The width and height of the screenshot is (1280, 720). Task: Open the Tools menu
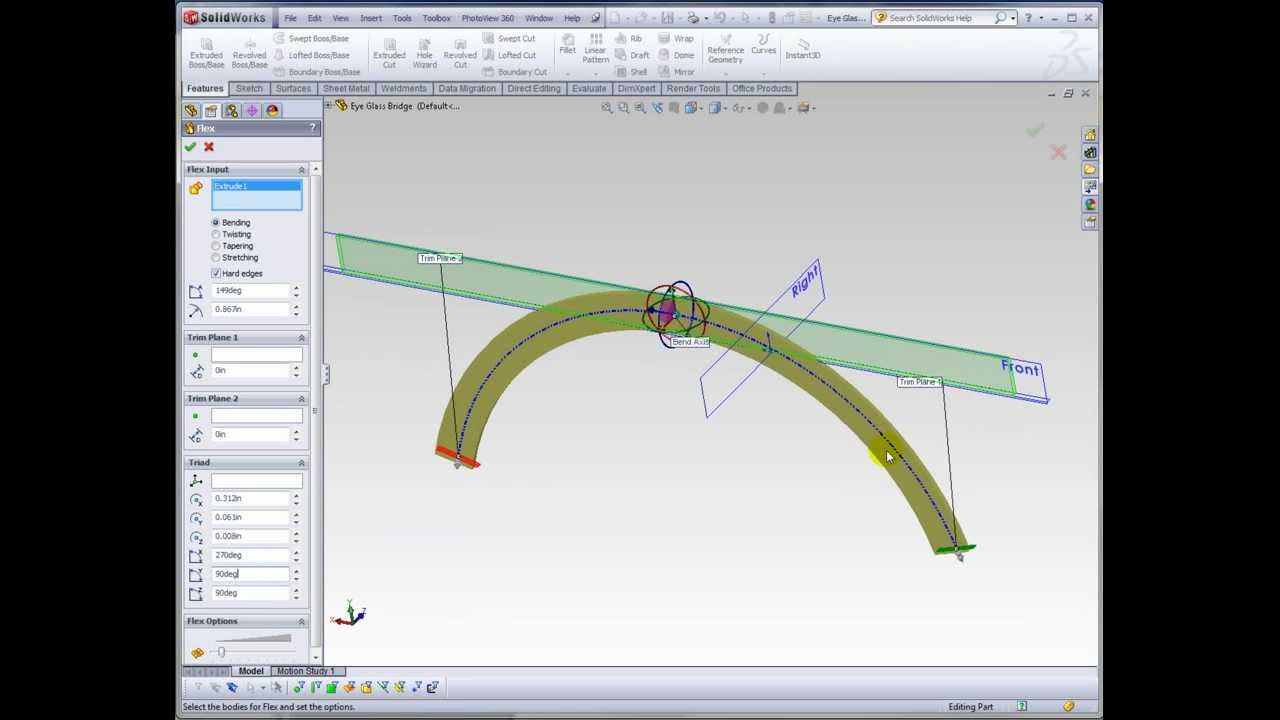pyautogui.click(x=402, y=18)
